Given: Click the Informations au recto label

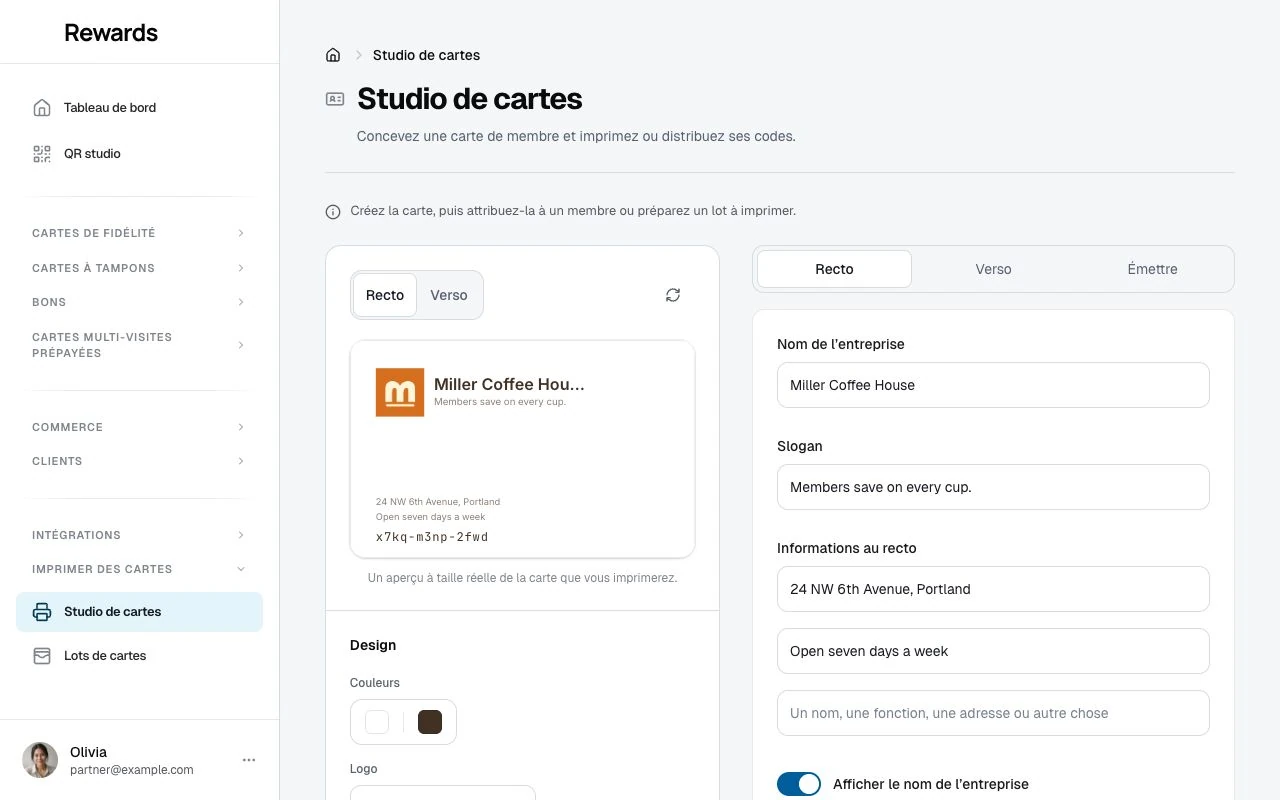Looking at the screenshot, I should (847, 548).
